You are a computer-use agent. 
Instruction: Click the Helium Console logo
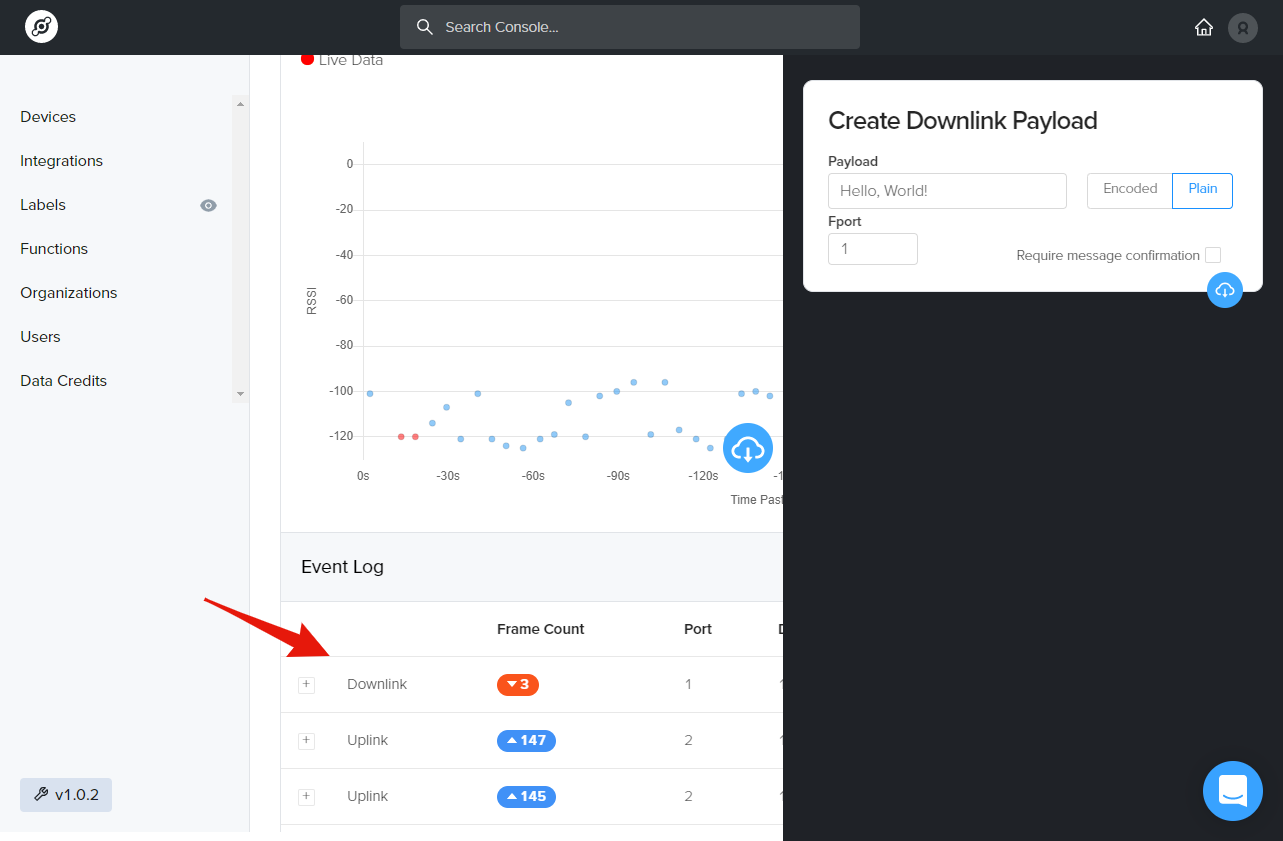click(41, 27)
